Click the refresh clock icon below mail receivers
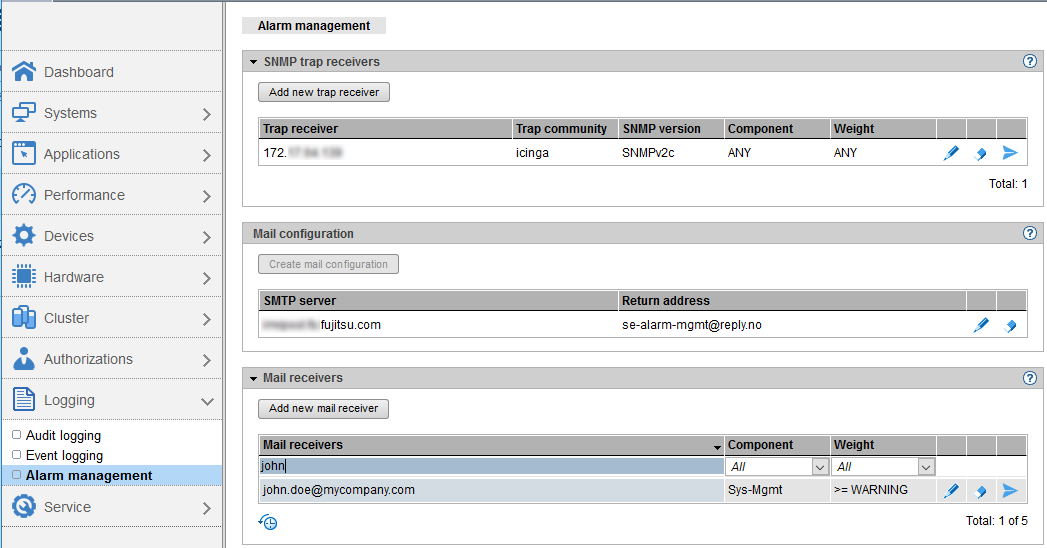Image resolution: width=1047 pixels, height=548 pixels. 267,522
